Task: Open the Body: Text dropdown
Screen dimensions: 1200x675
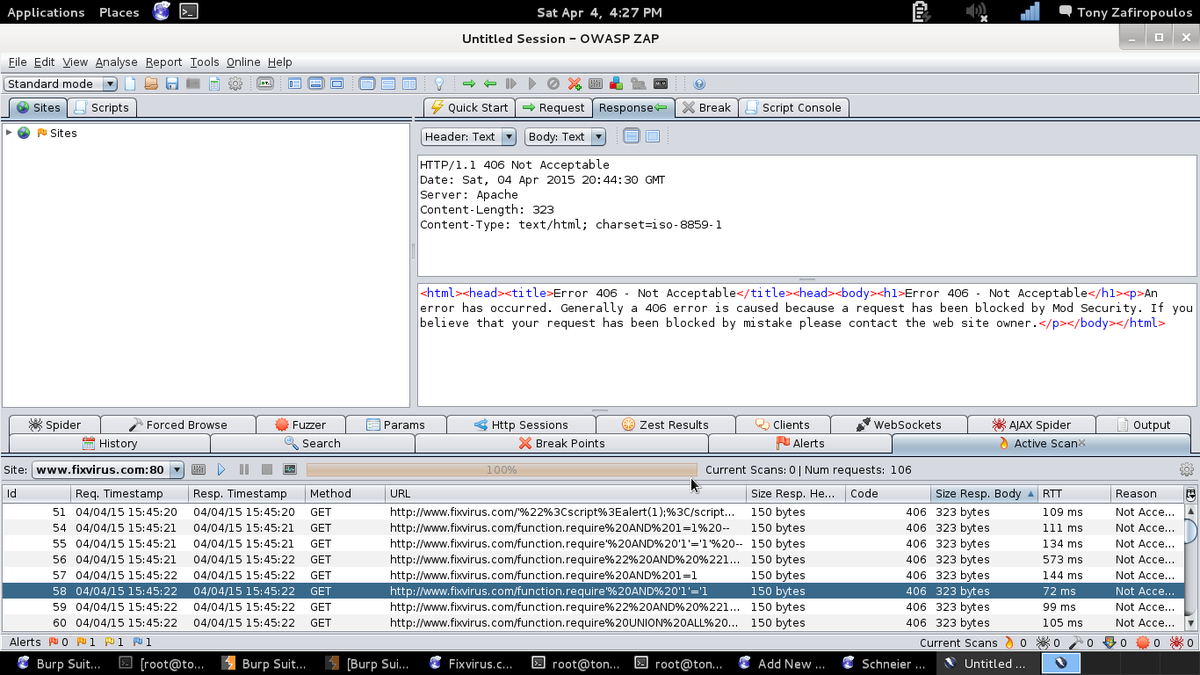Action: click(565, 137)
